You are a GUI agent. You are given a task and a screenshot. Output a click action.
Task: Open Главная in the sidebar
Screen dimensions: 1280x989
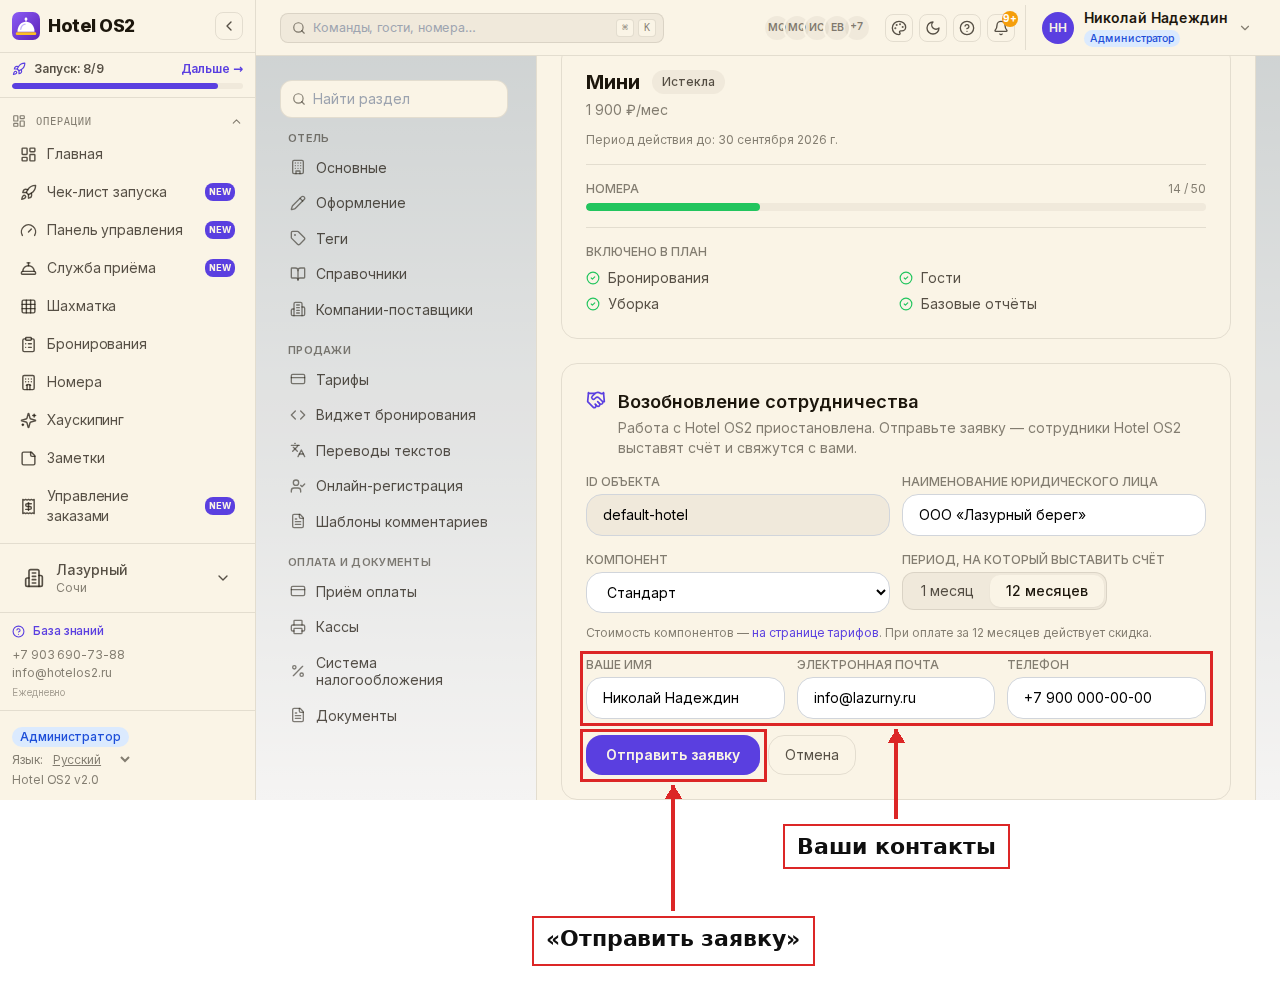(127, 154)
